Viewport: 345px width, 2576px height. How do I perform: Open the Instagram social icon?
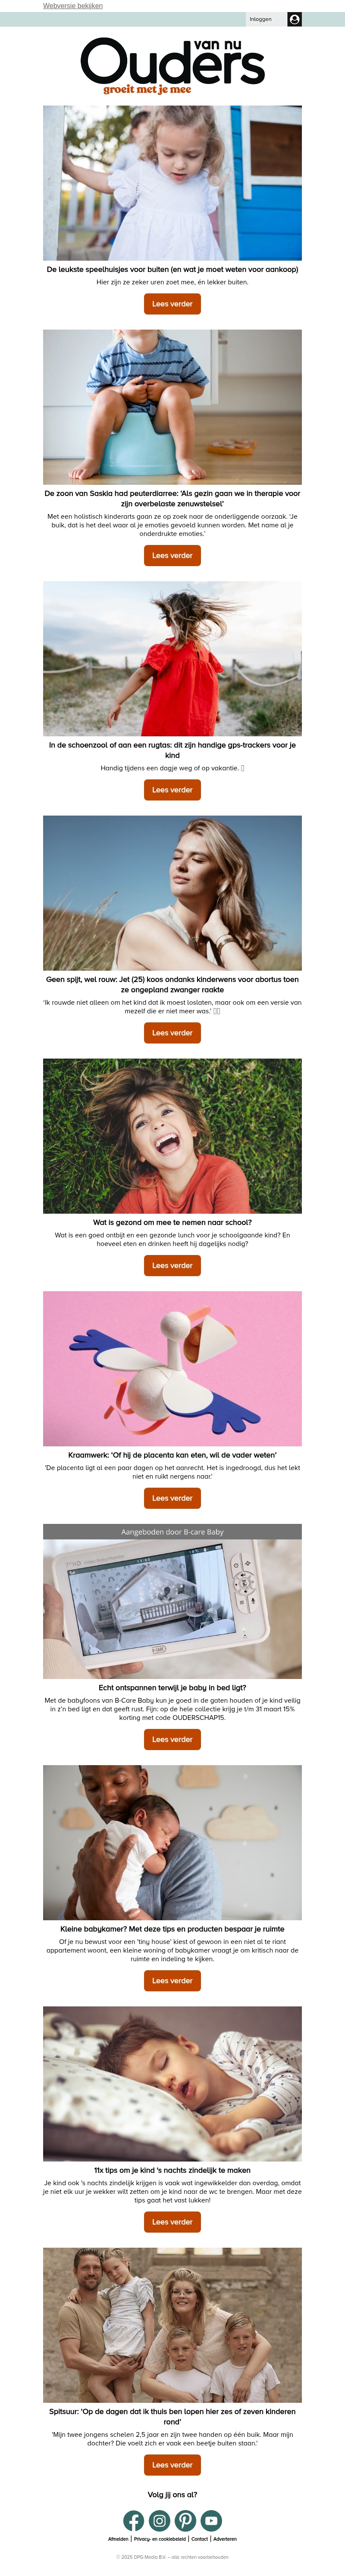click(x=159, y=2521)
